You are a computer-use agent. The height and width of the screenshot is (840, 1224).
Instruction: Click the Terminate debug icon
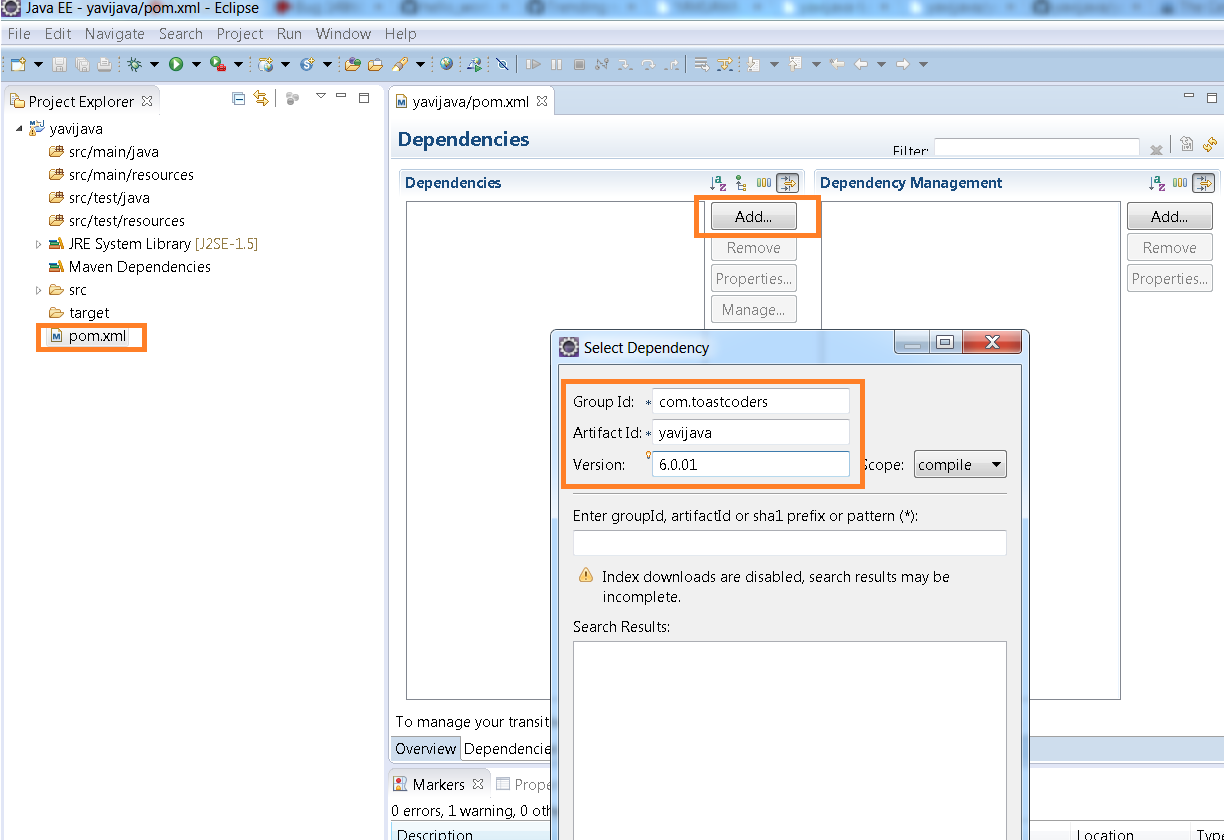coord(579,64)
